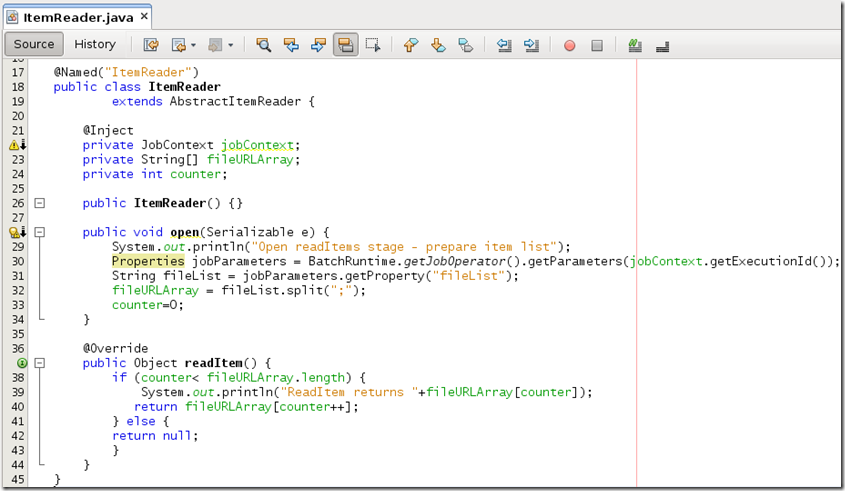Toggle rectangular selection mode

click(x=373, y=45)
